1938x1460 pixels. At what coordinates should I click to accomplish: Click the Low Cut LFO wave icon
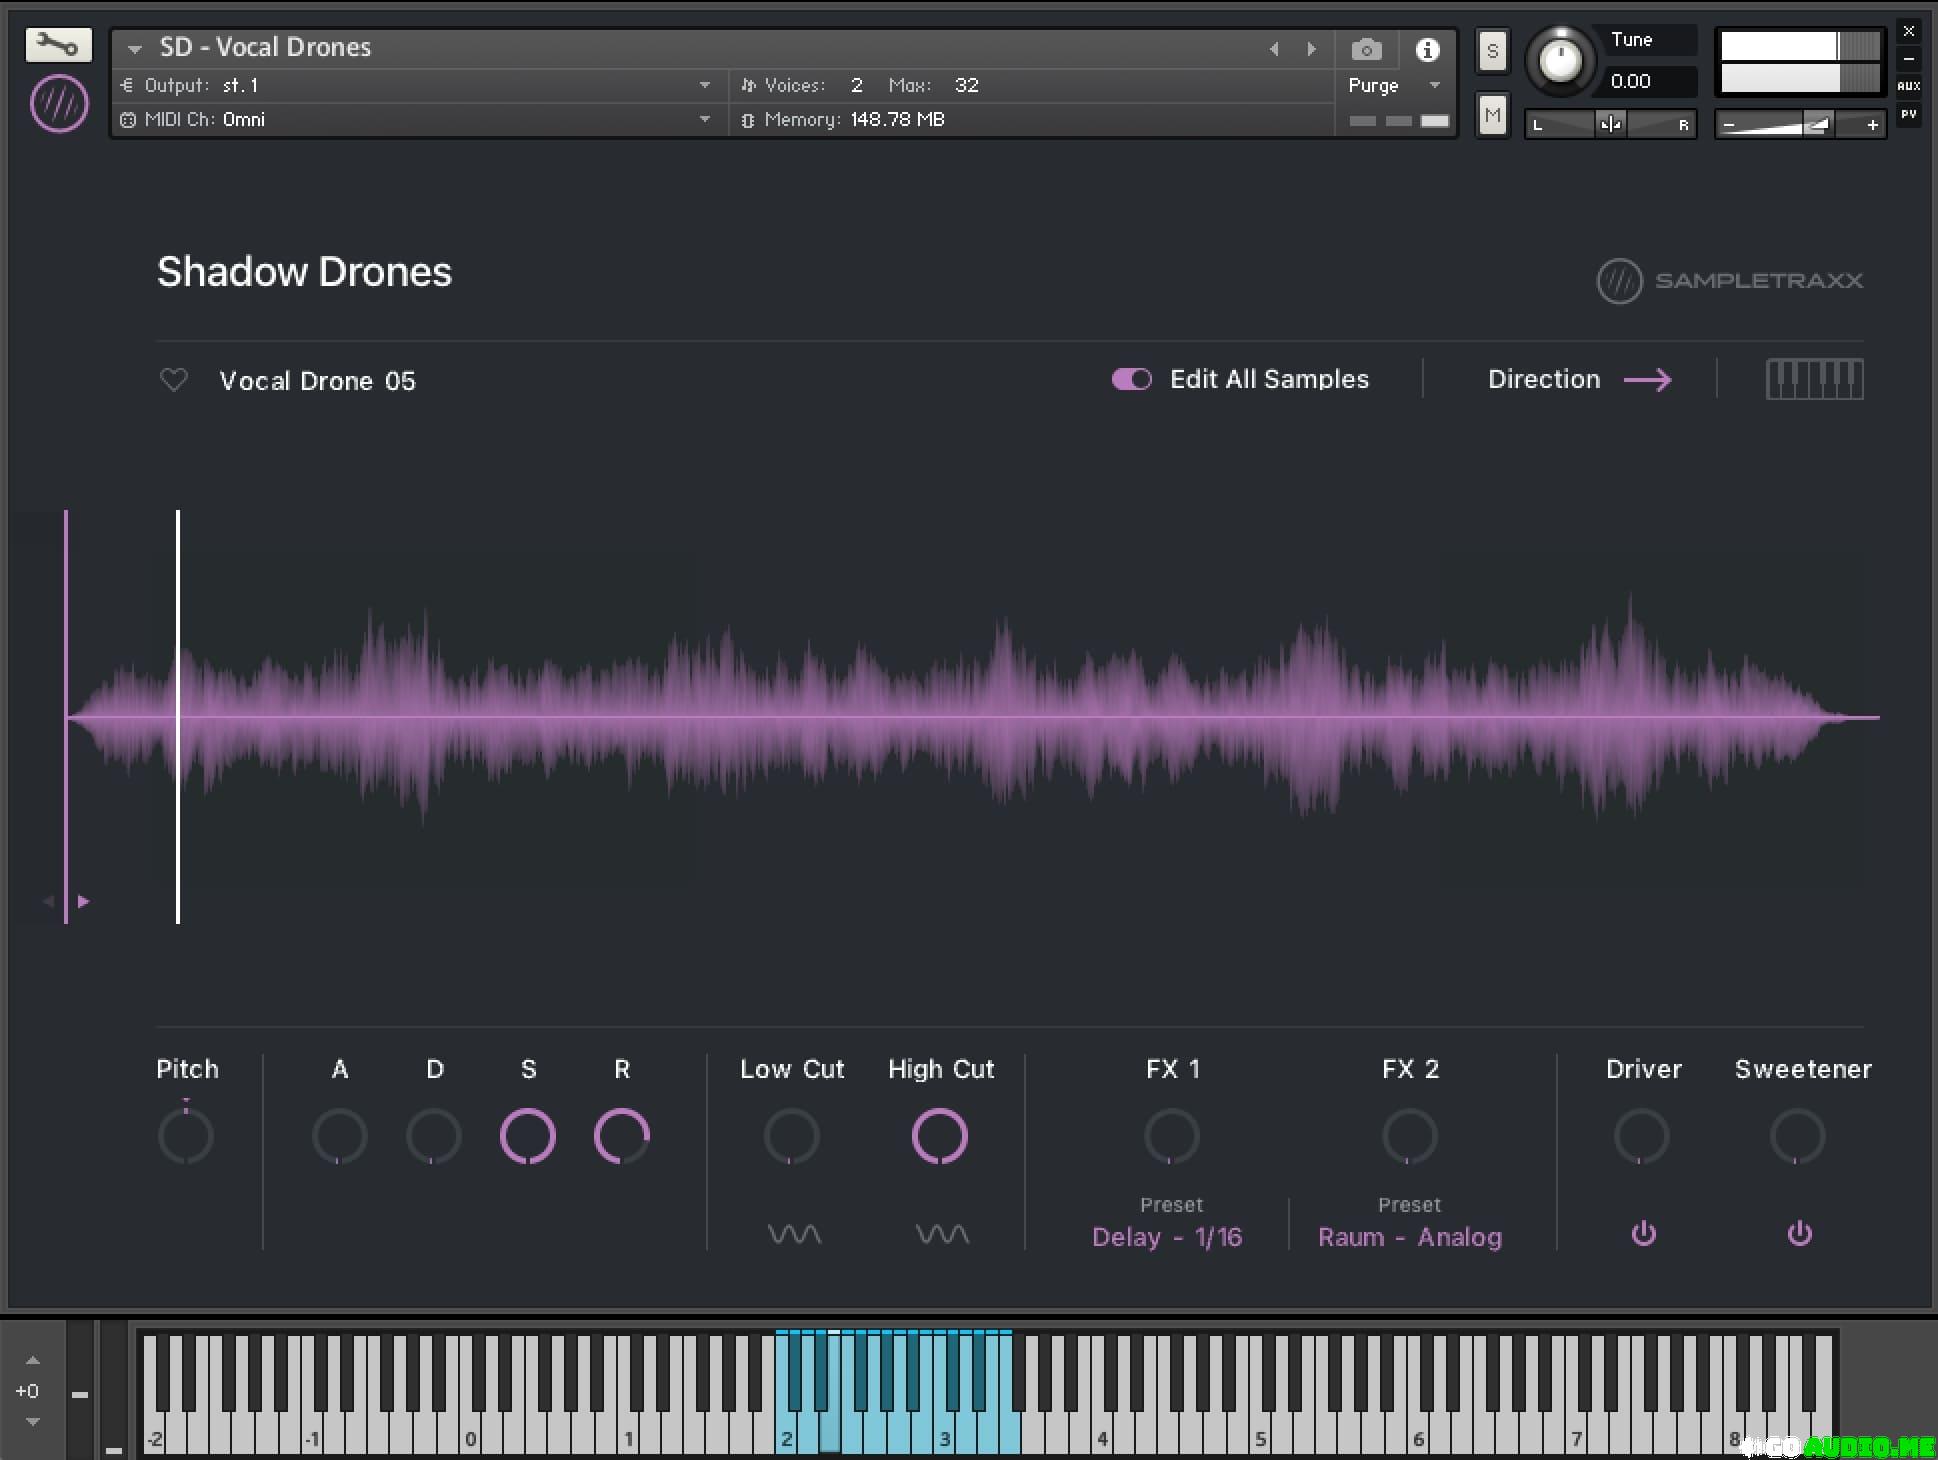(794, 1235)
